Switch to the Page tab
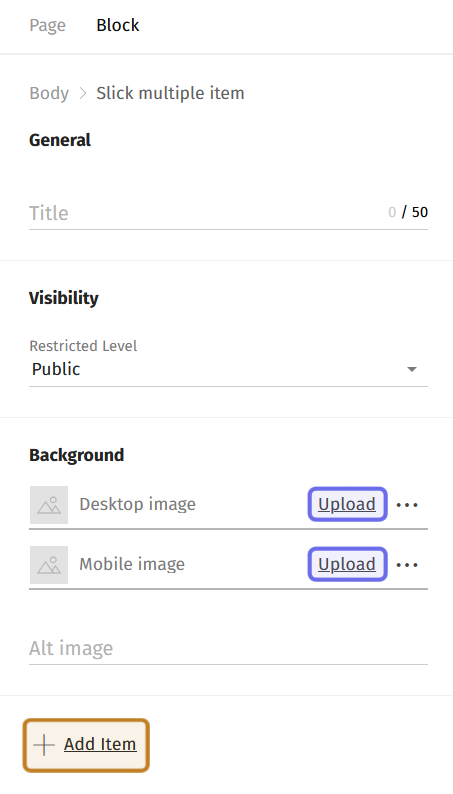453x794 pixels. [x=48, y=25]
